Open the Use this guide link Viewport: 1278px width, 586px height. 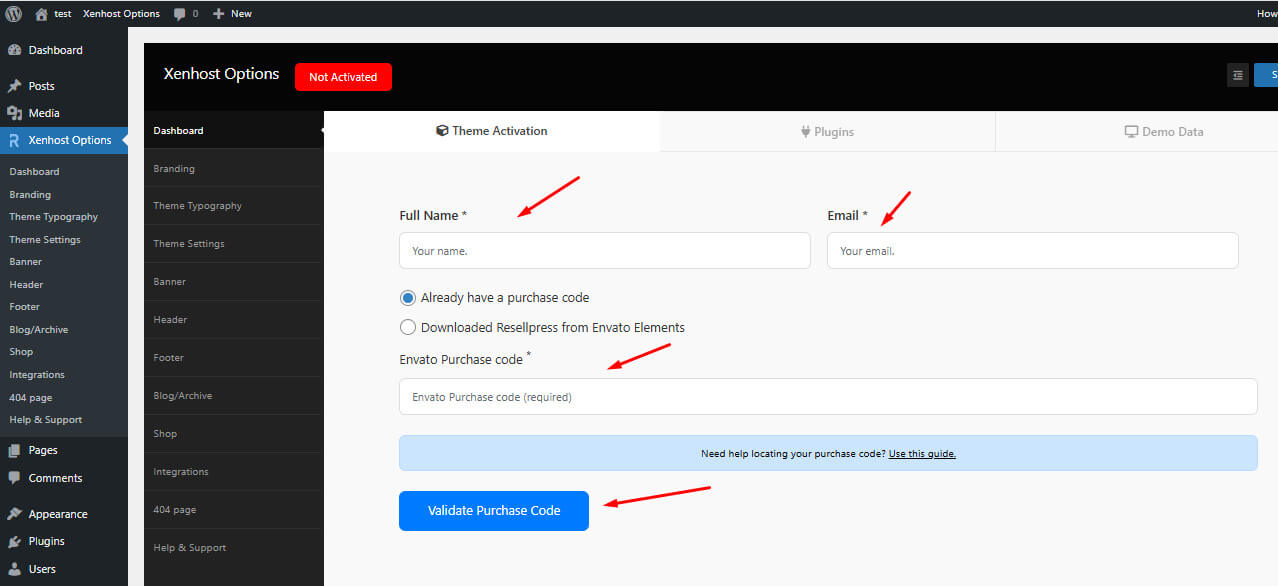(922, 454)
